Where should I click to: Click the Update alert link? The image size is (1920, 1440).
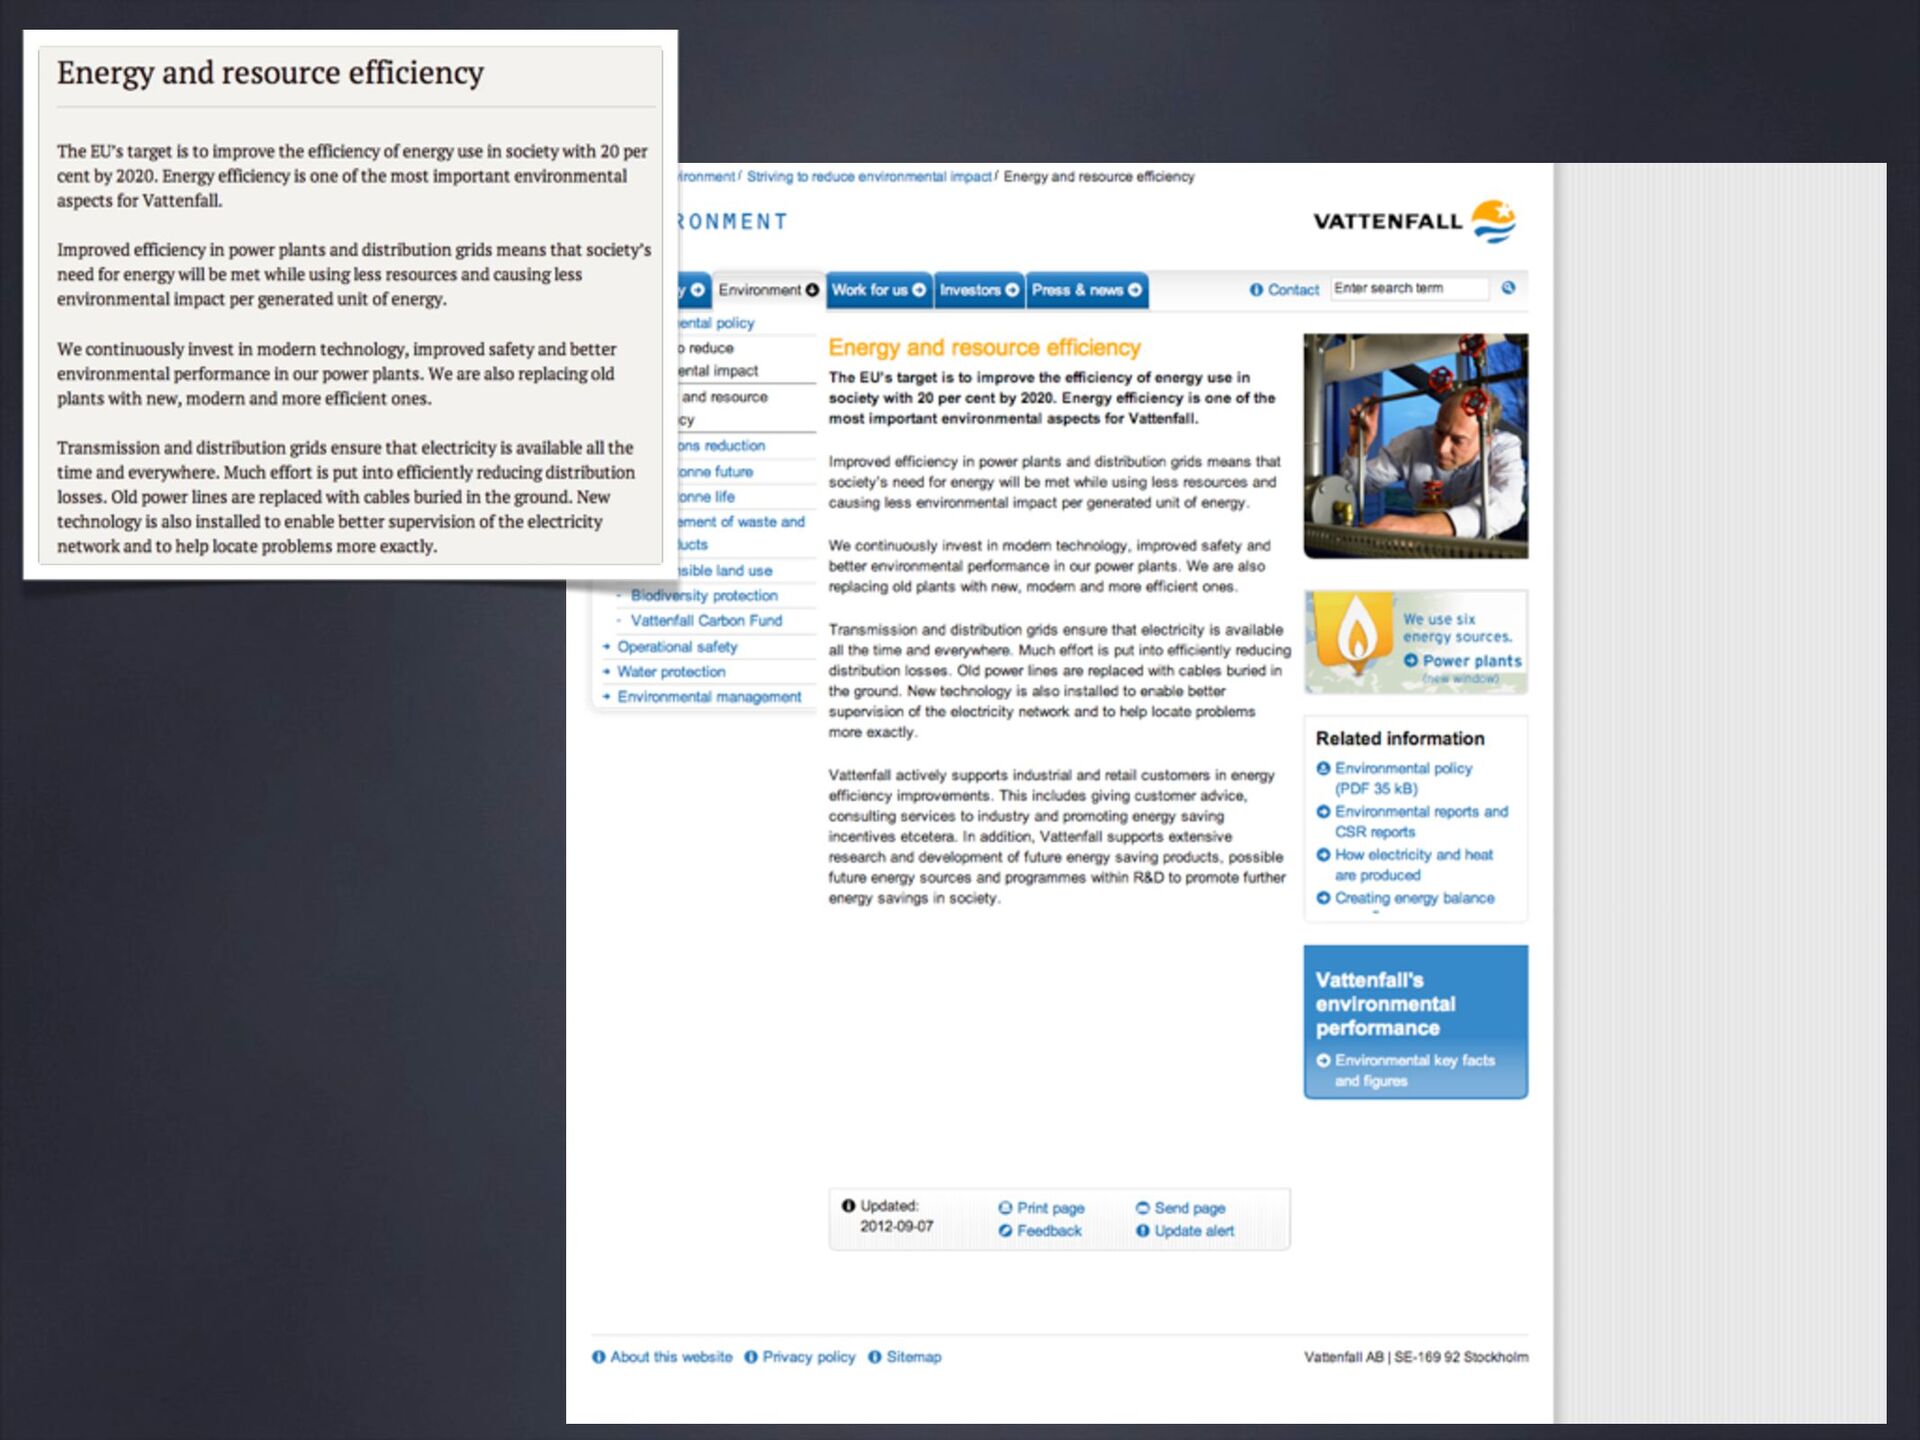click(1194, 1231)
